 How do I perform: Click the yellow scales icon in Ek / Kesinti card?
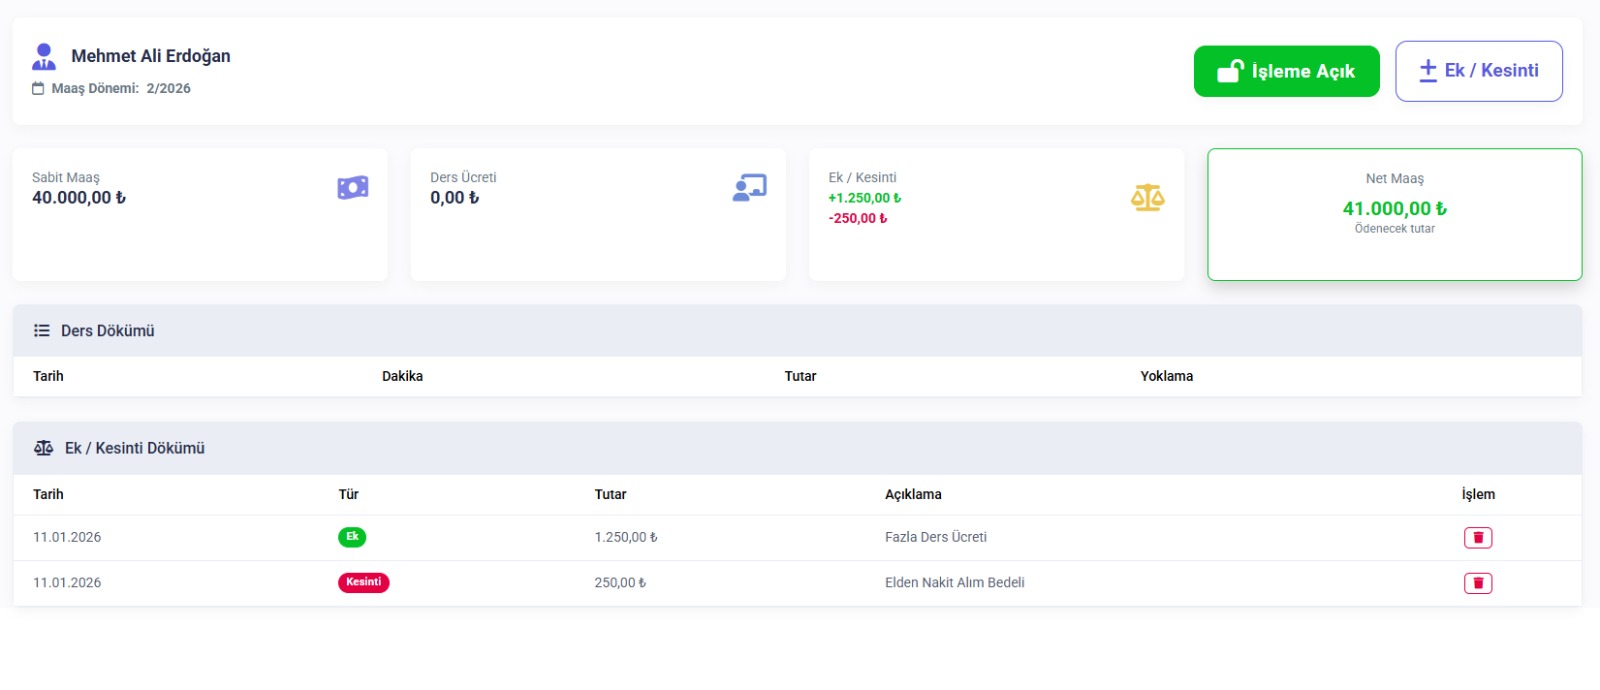1147,198
